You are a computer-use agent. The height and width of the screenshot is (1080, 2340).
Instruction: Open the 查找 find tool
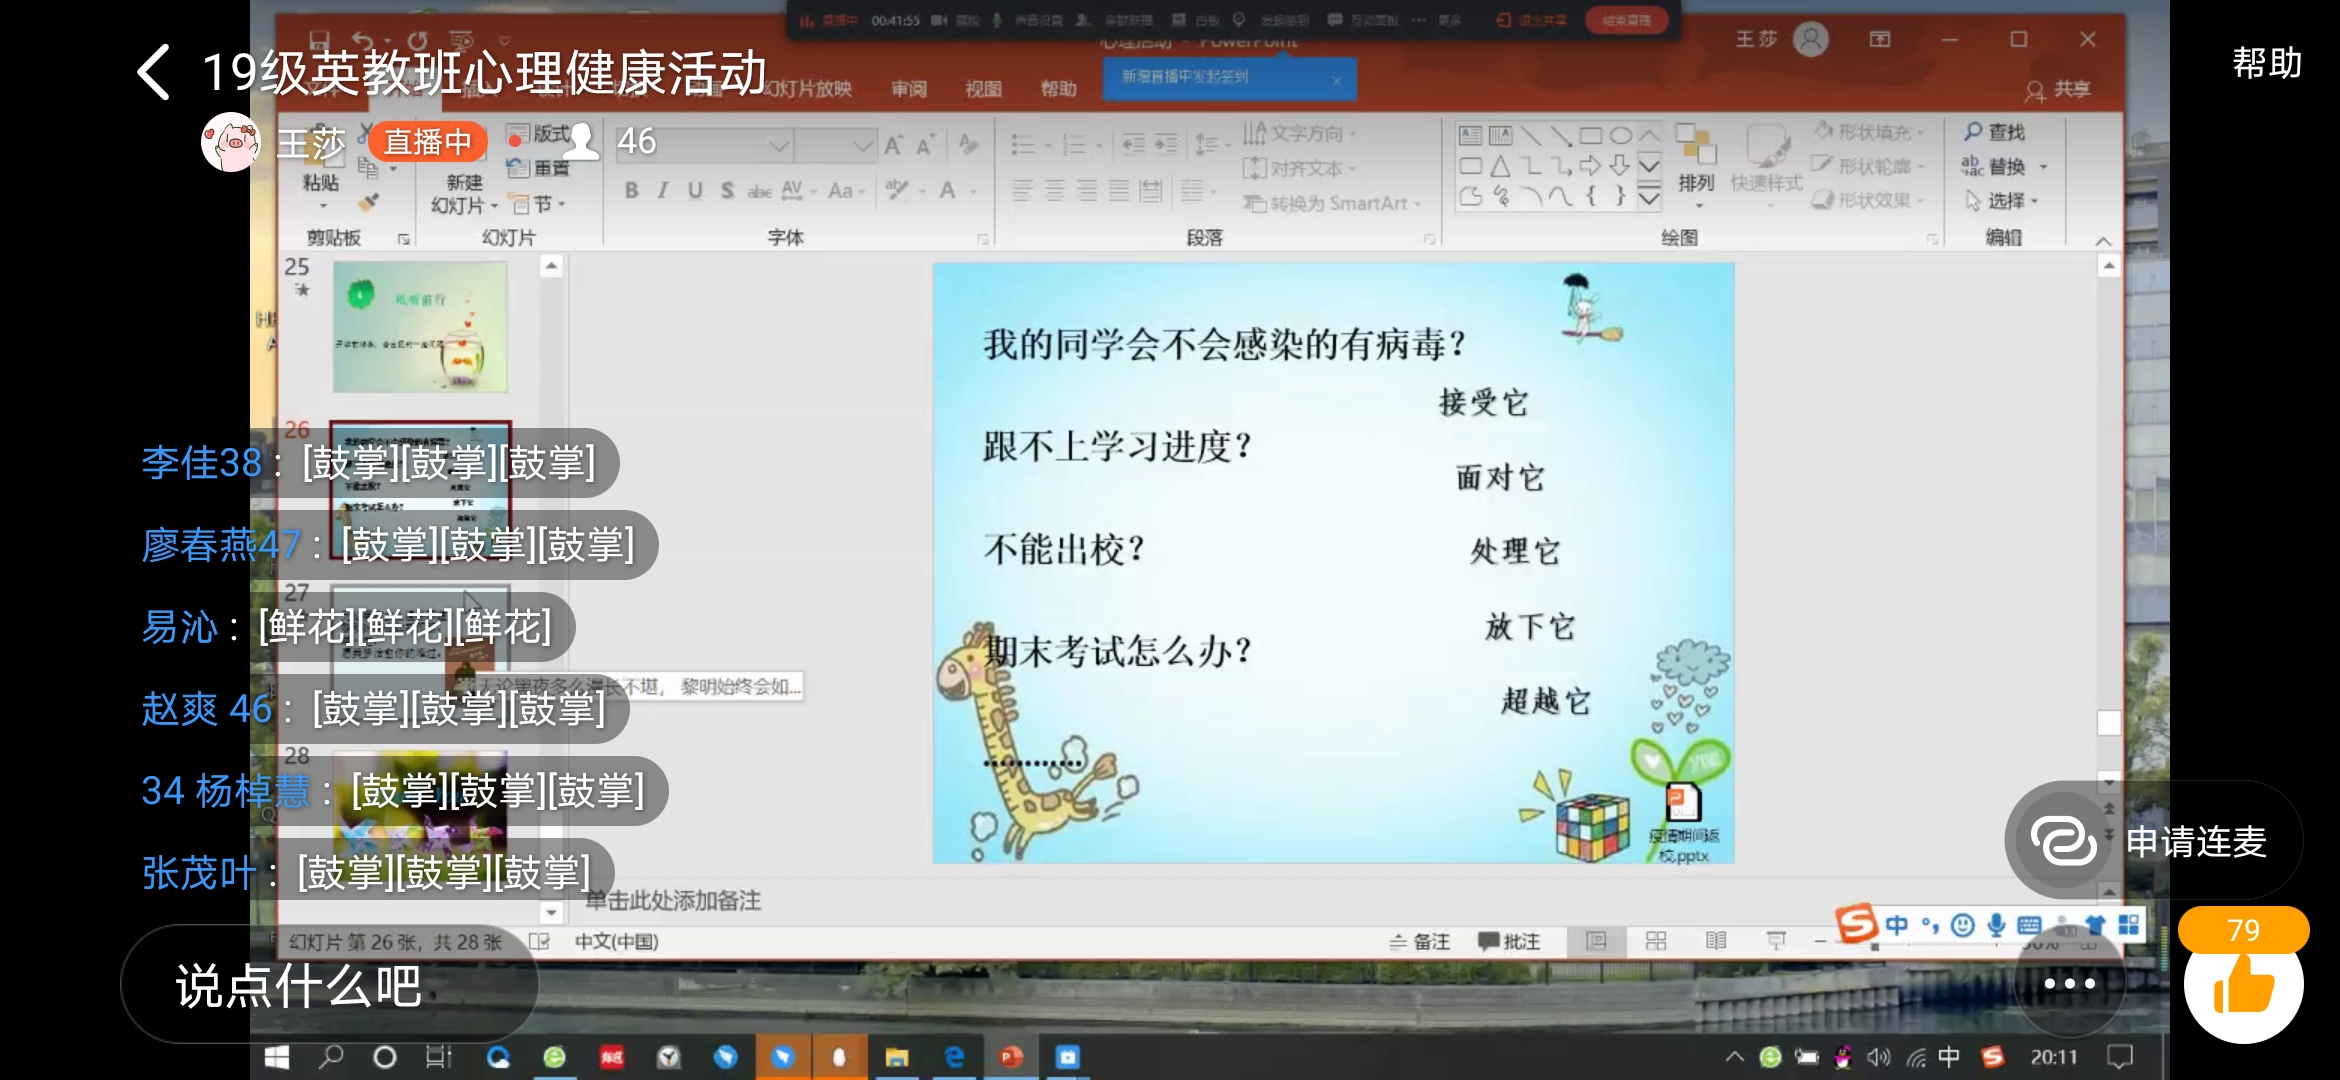(1994, 132)
